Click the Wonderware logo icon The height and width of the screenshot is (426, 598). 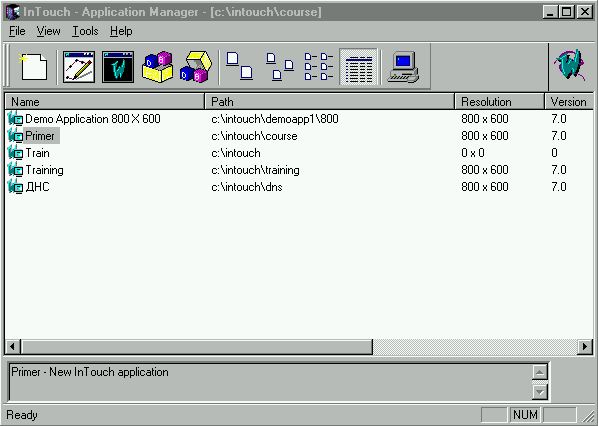click(570, 65)
